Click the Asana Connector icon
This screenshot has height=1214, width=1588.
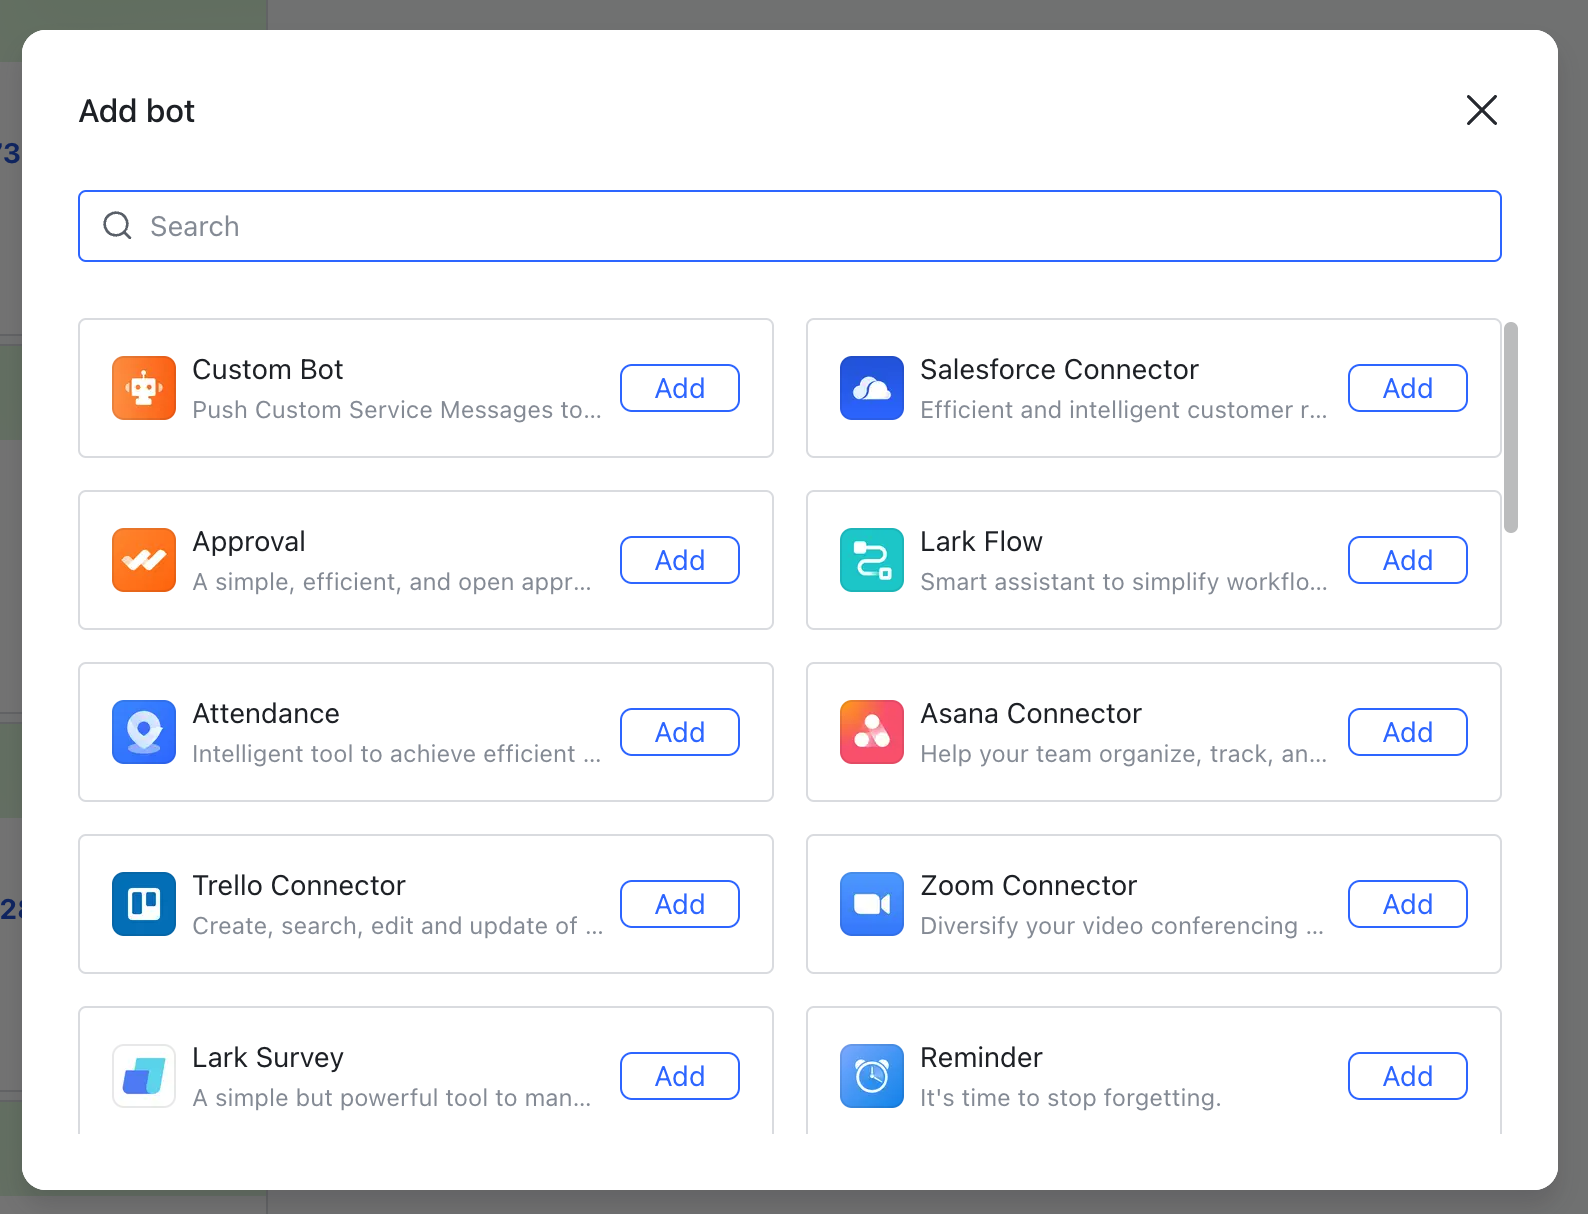872,732
